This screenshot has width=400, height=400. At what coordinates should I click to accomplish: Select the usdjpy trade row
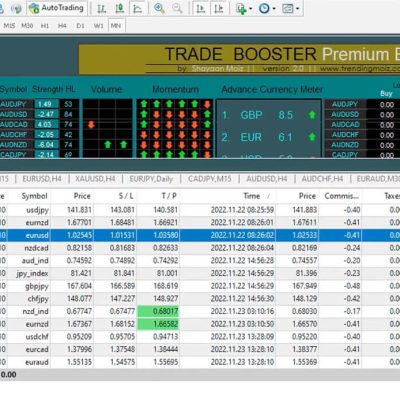pyautogui.click(x=200, y=210)
